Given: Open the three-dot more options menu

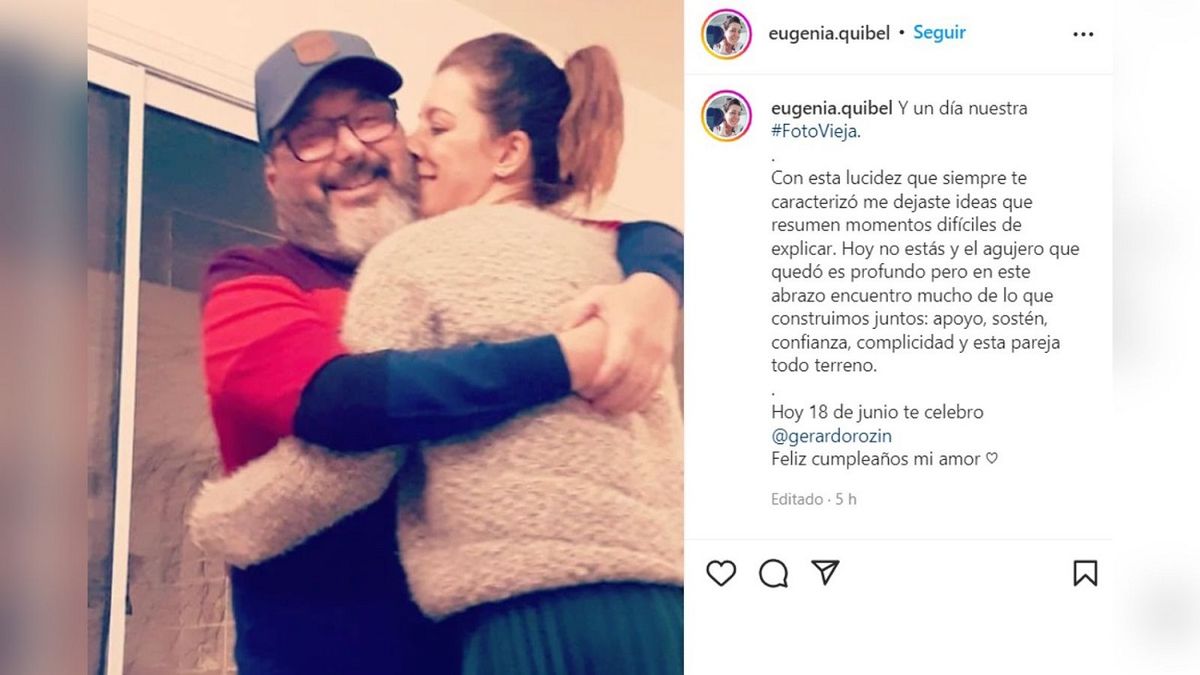Looking at the screenshot, I should (x=1083, y=34).
